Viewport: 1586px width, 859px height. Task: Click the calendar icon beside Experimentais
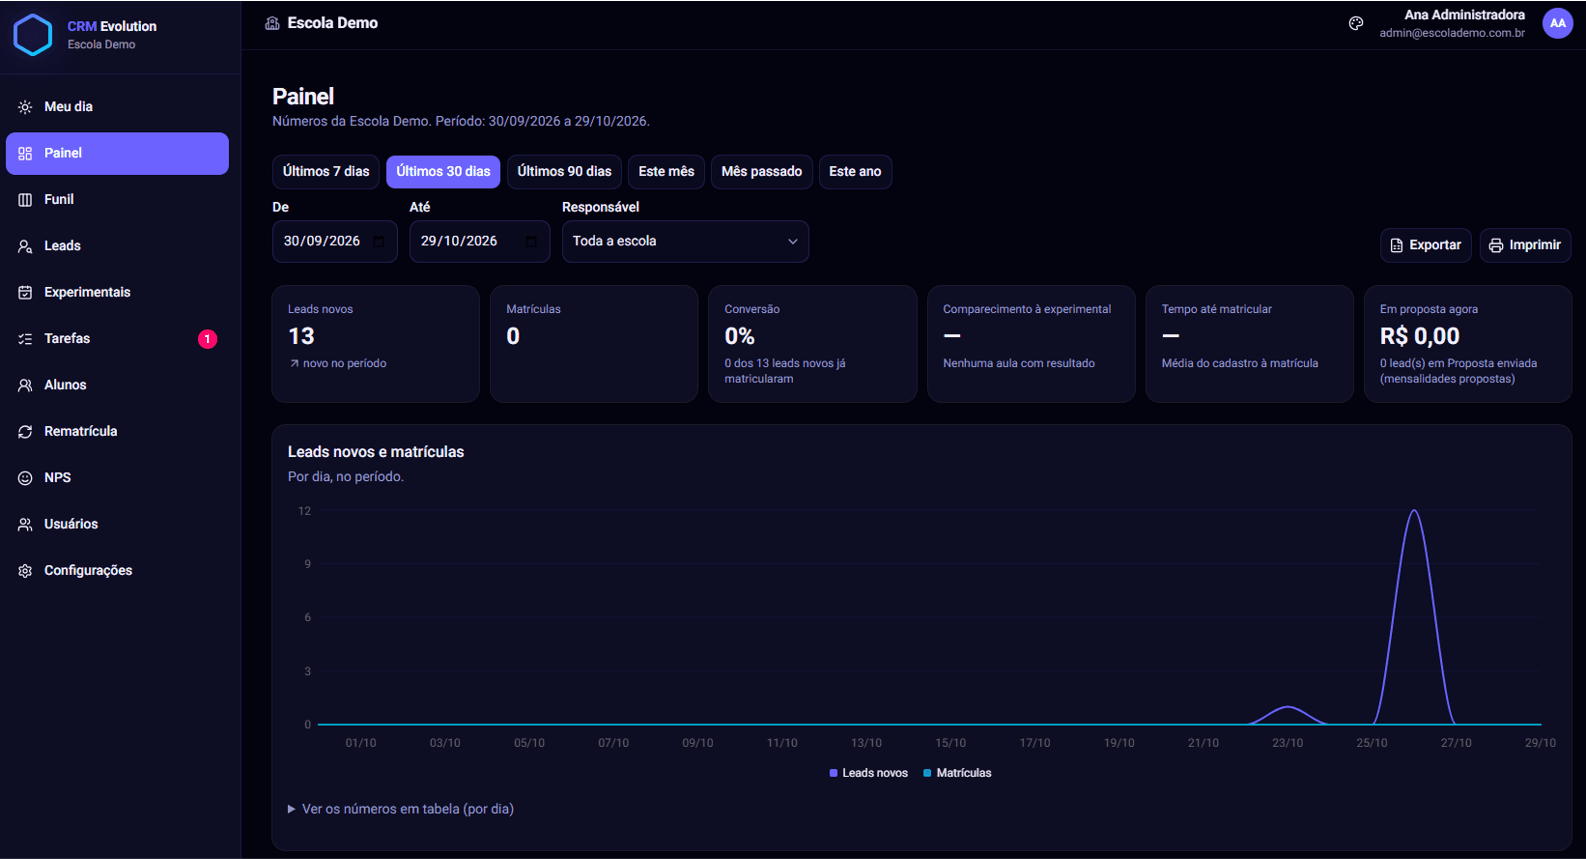pyautogui.click(x=25, y=292)
